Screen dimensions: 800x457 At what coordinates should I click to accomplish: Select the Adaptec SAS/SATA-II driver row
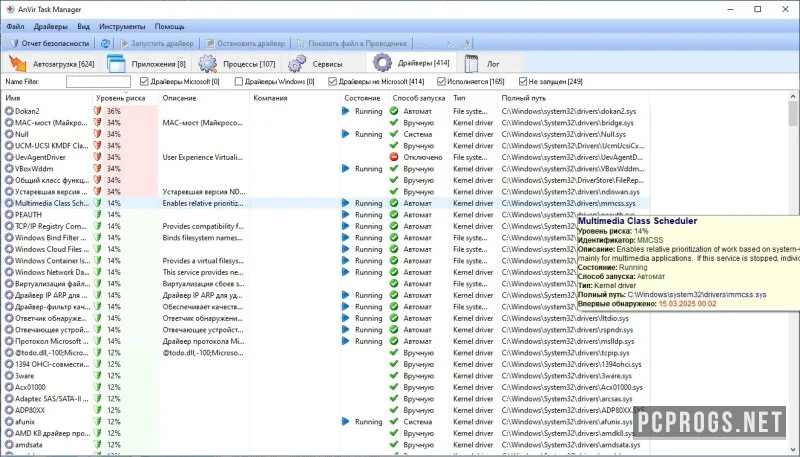click(x=326, y=399)
